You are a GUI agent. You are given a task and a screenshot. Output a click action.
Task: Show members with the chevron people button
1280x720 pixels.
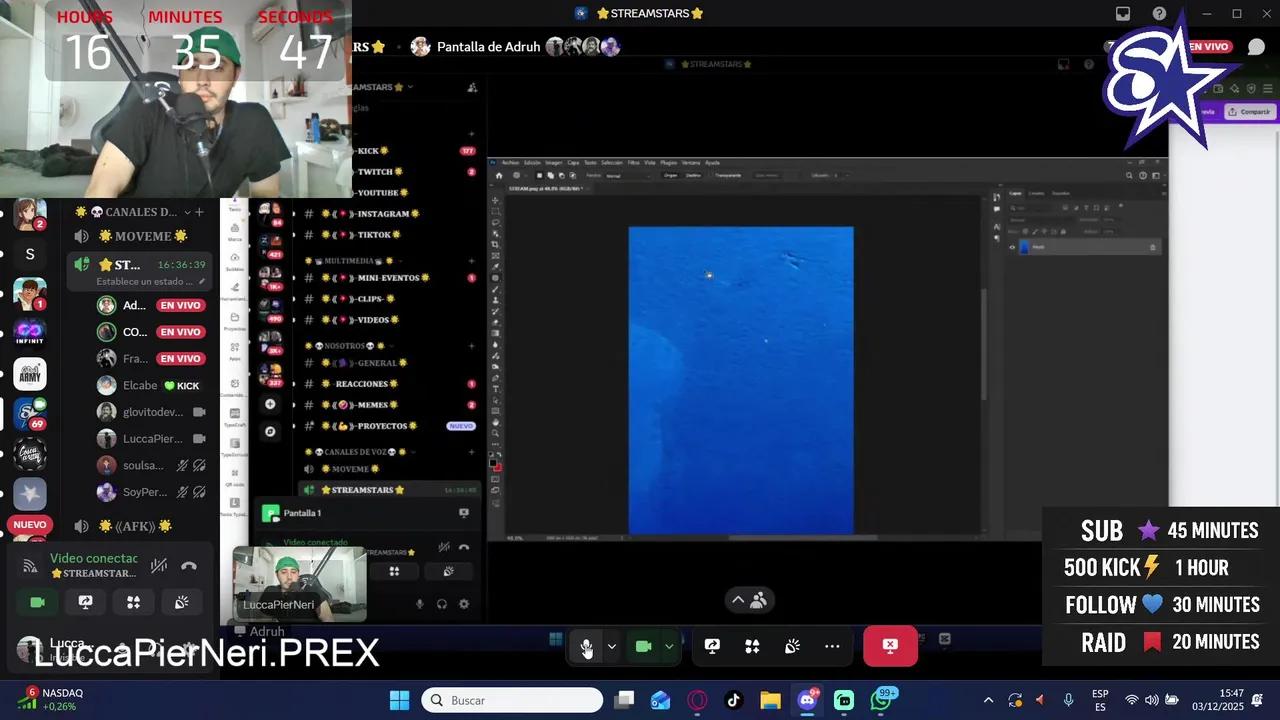point(748,600)
